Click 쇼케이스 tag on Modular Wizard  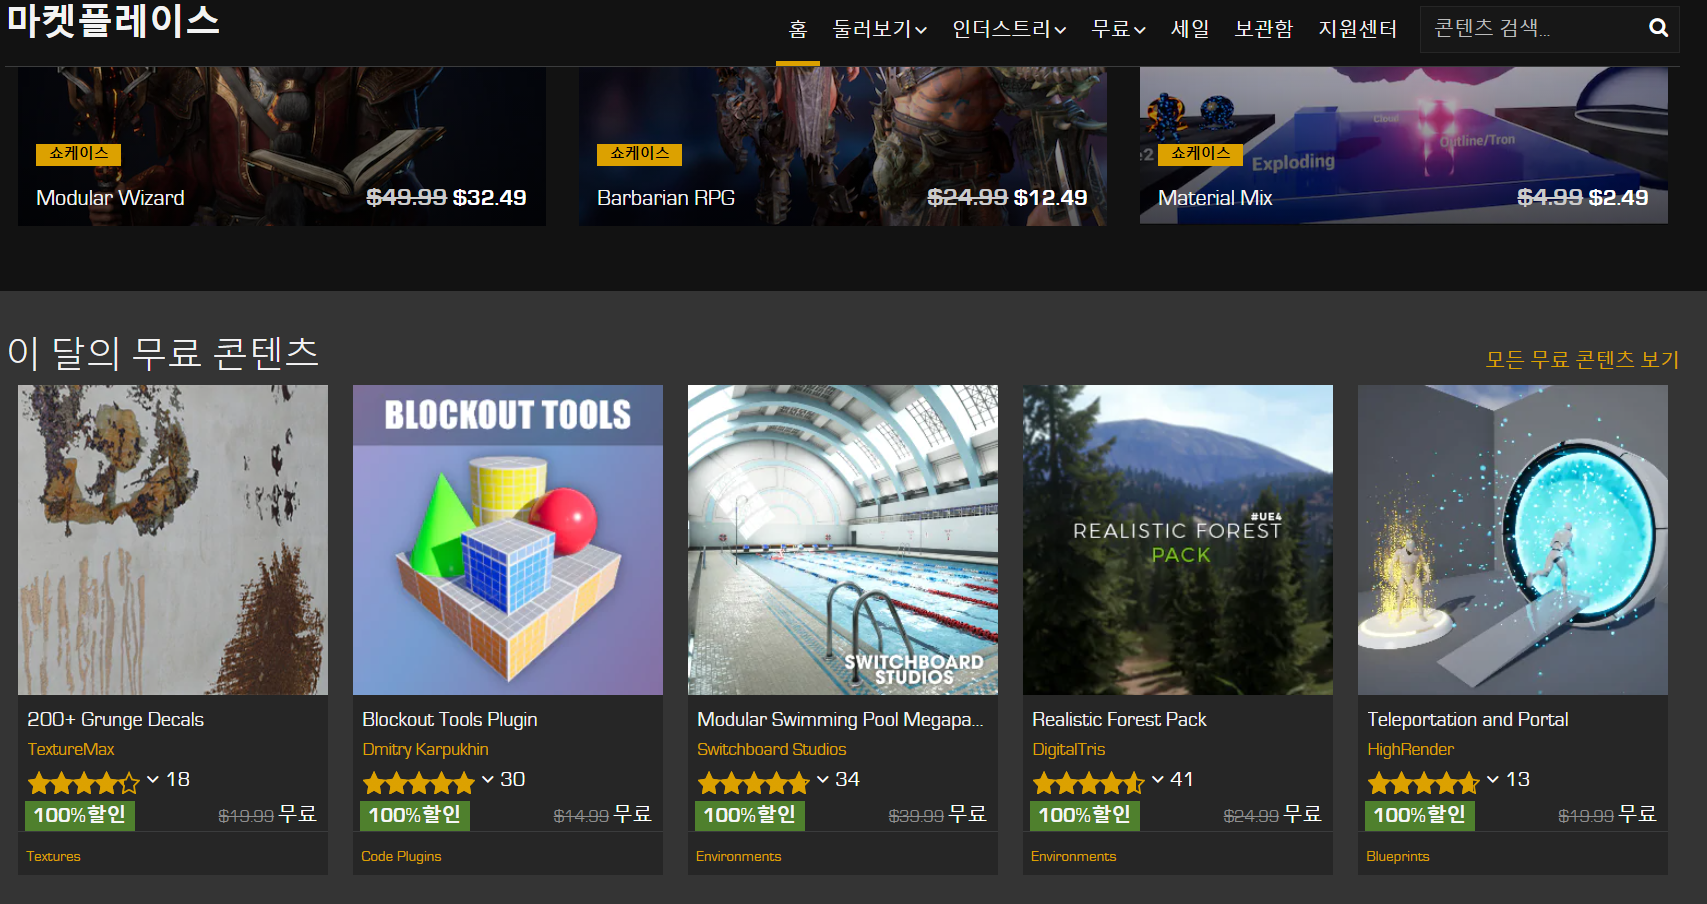(79, 154)
